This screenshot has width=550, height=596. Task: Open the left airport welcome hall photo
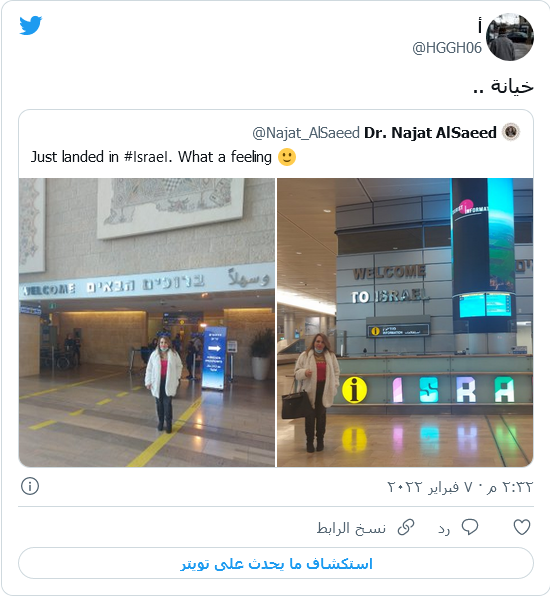(x=147, y=322)
